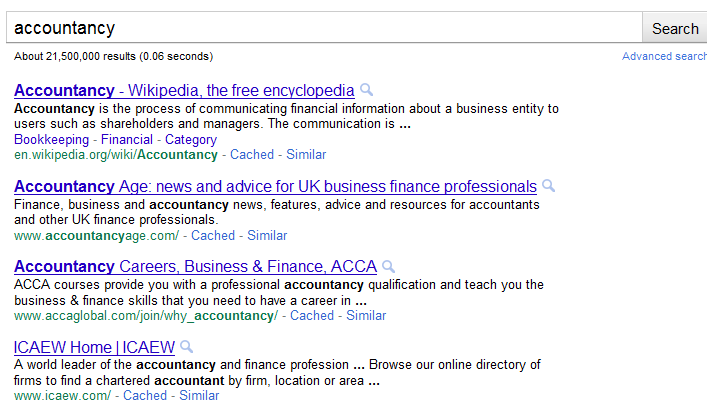Show Similar pages for www.icaew.com

(199, 395)
